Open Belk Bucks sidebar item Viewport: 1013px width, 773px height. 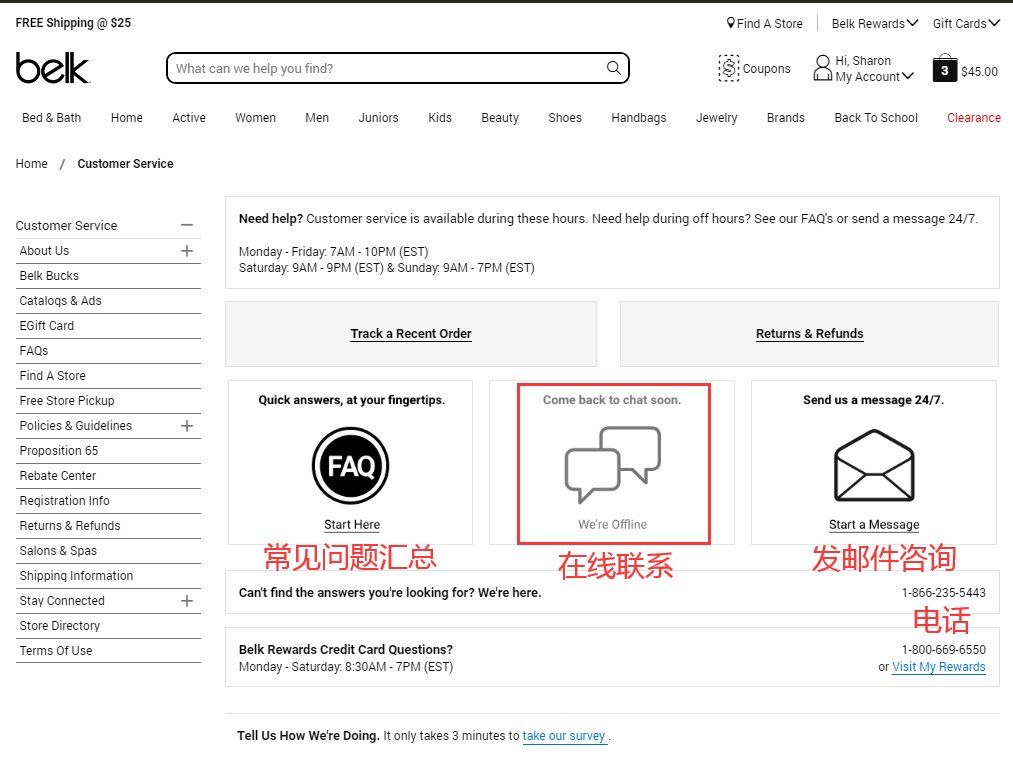point(49,276)
